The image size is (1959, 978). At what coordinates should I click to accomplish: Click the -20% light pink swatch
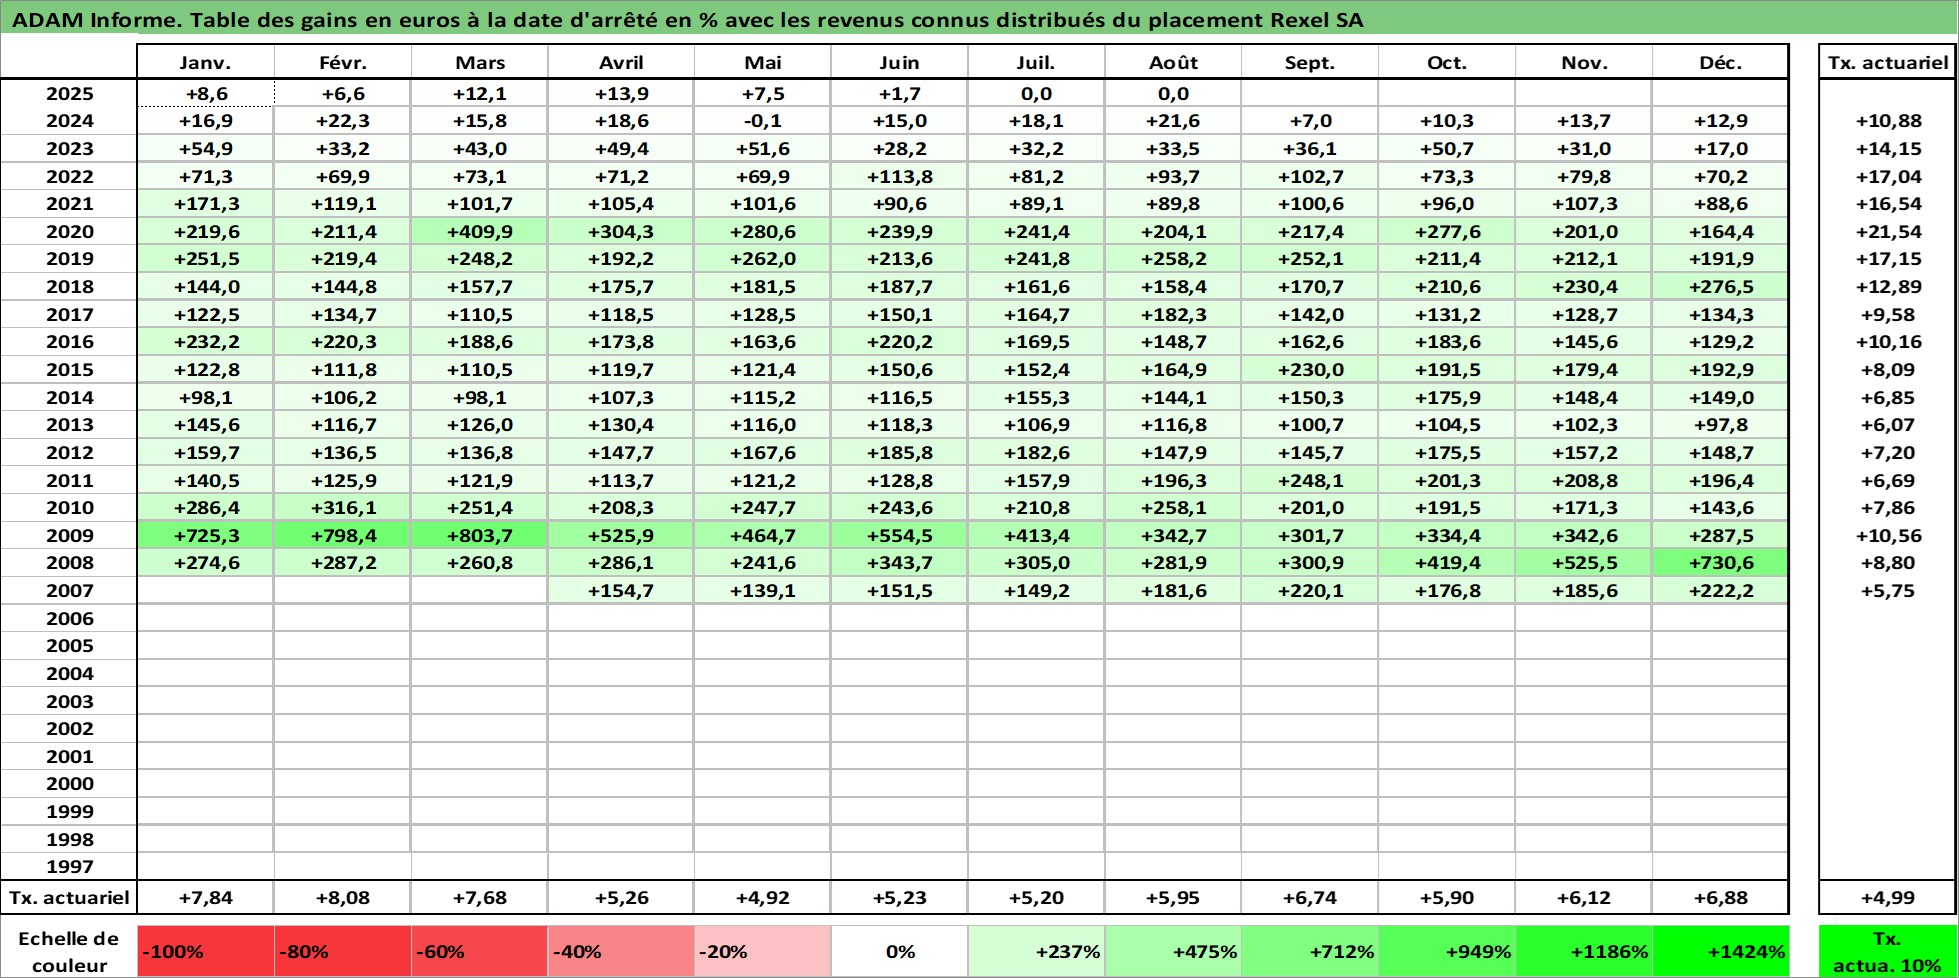coord(762,951)
